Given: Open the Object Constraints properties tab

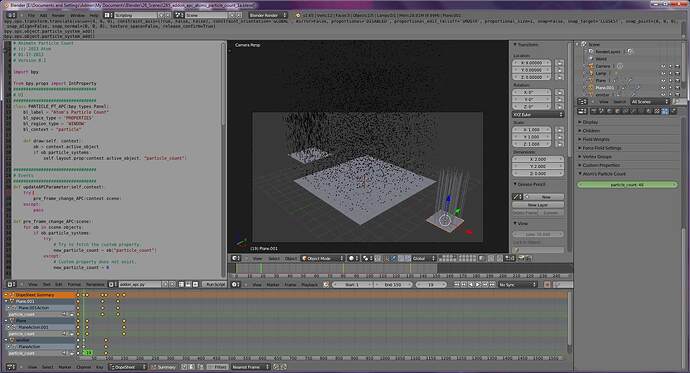Looking at the screenshot, I should click(625, 111).
